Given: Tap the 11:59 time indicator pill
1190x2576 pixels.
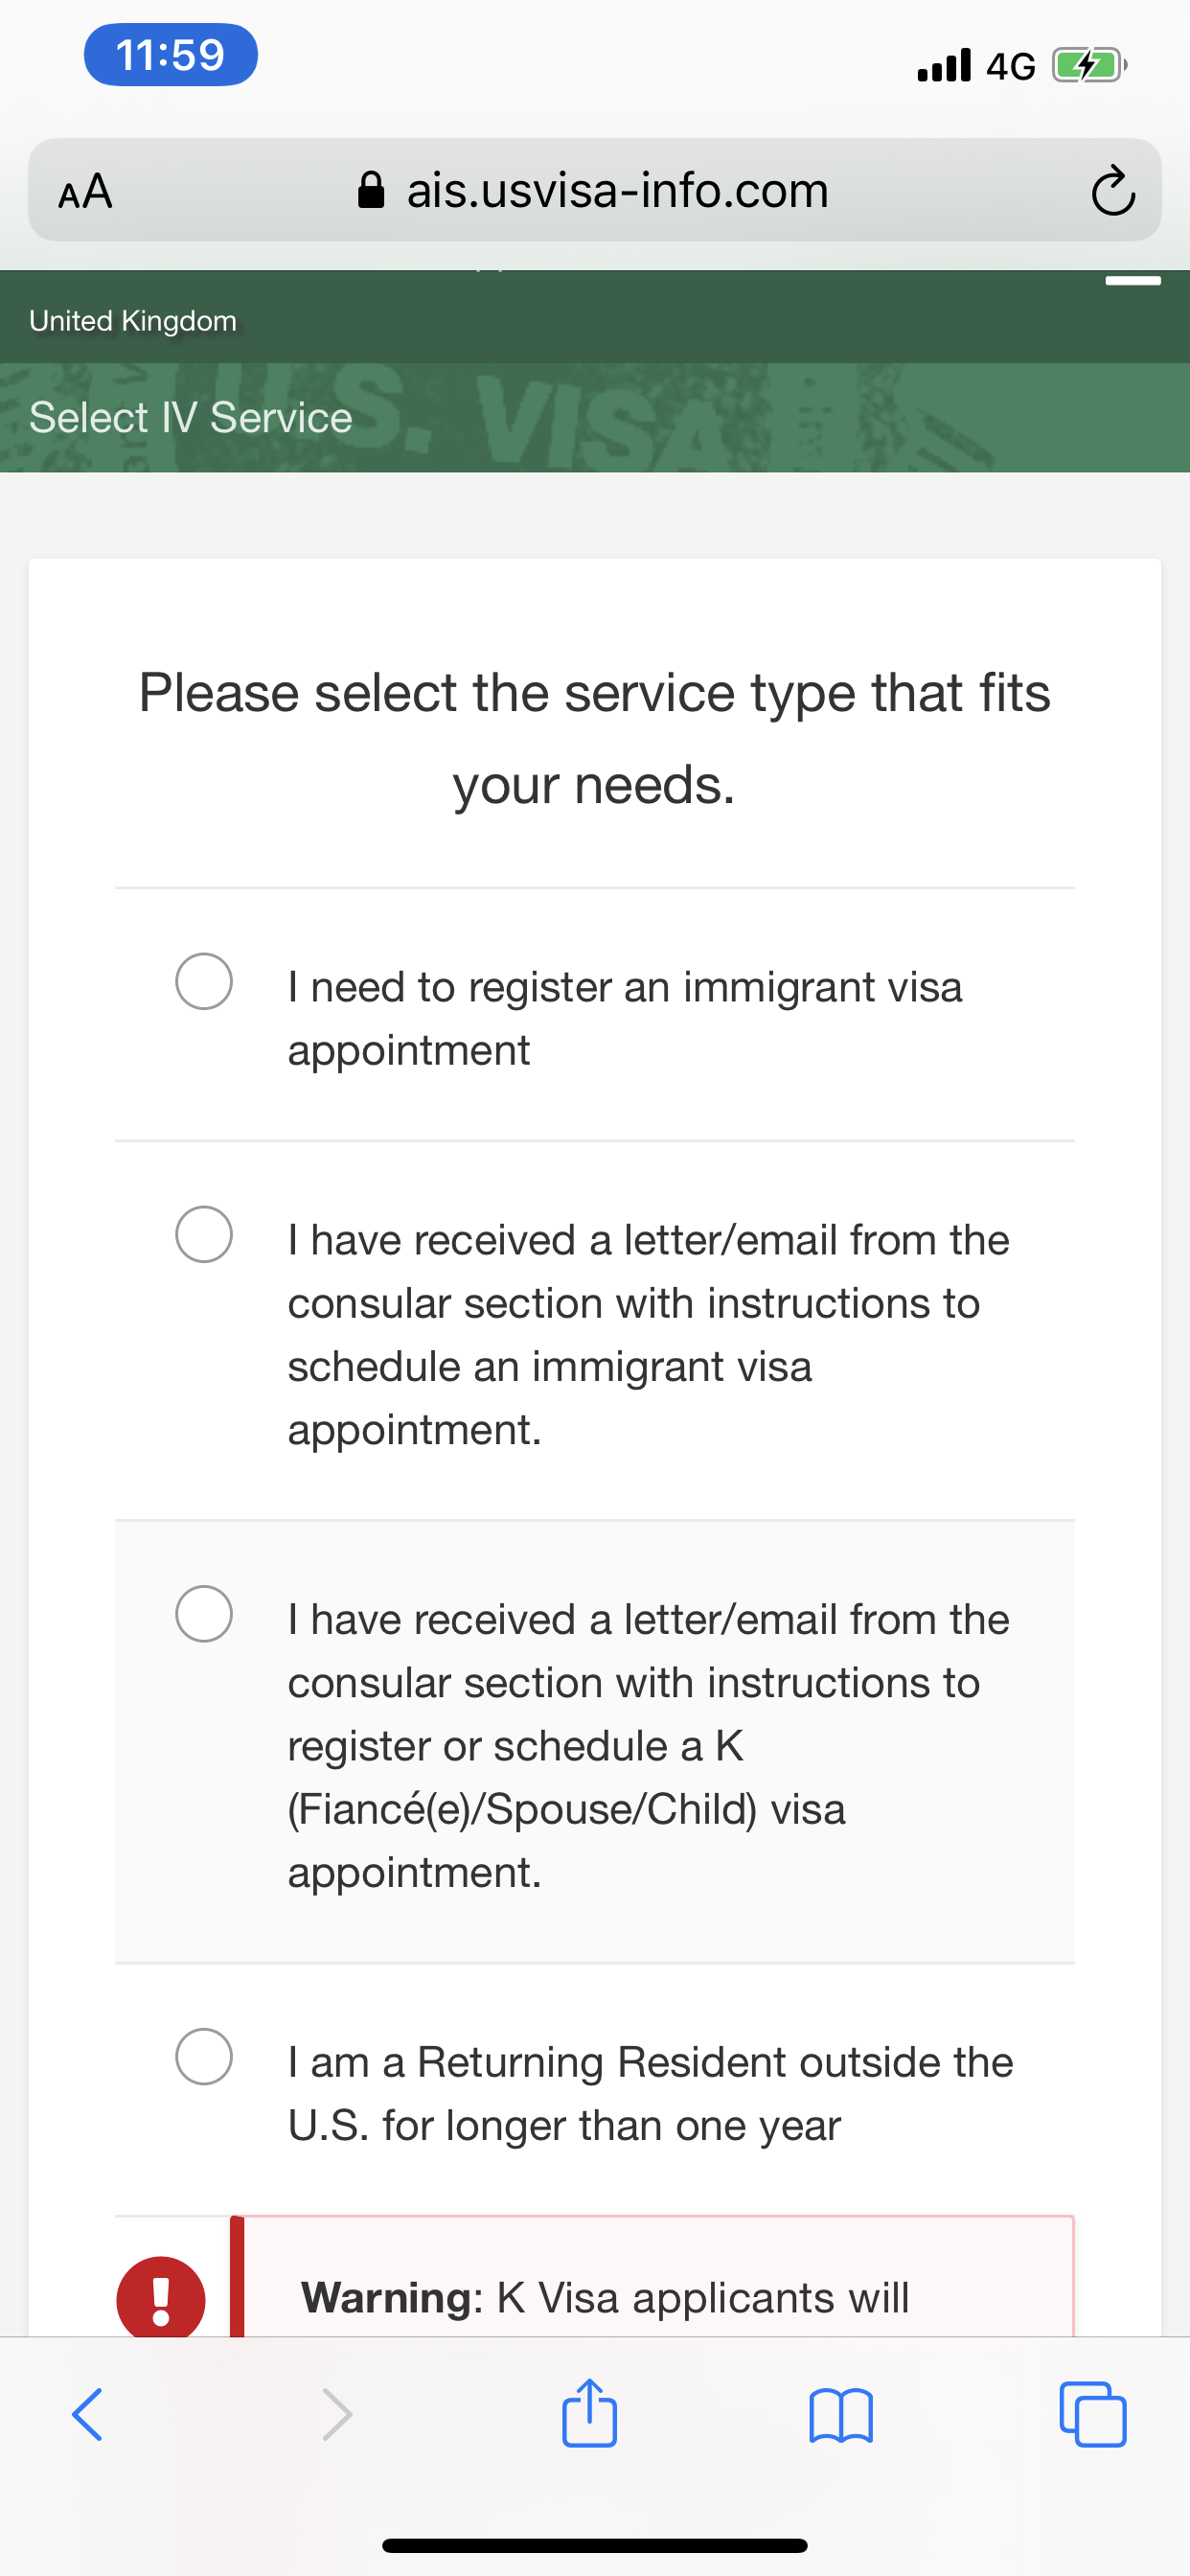Looking at the screenshot, I should 171,55.
